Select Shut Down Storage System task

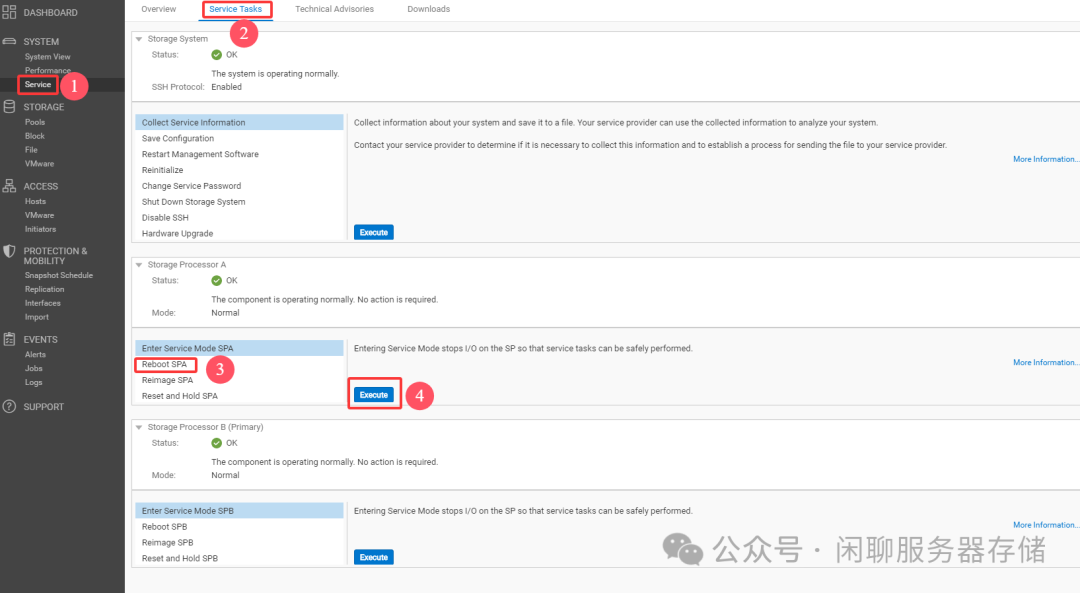239,202
